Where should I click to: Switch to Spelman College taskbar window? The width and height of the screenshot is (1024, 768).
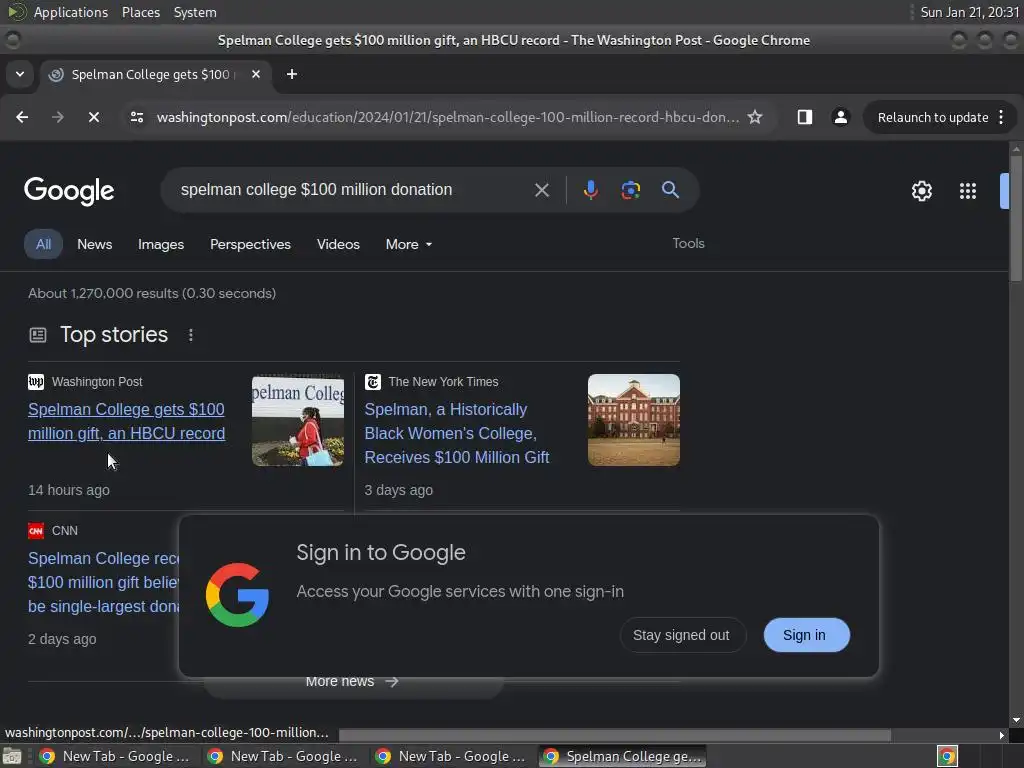pos(622,756)
